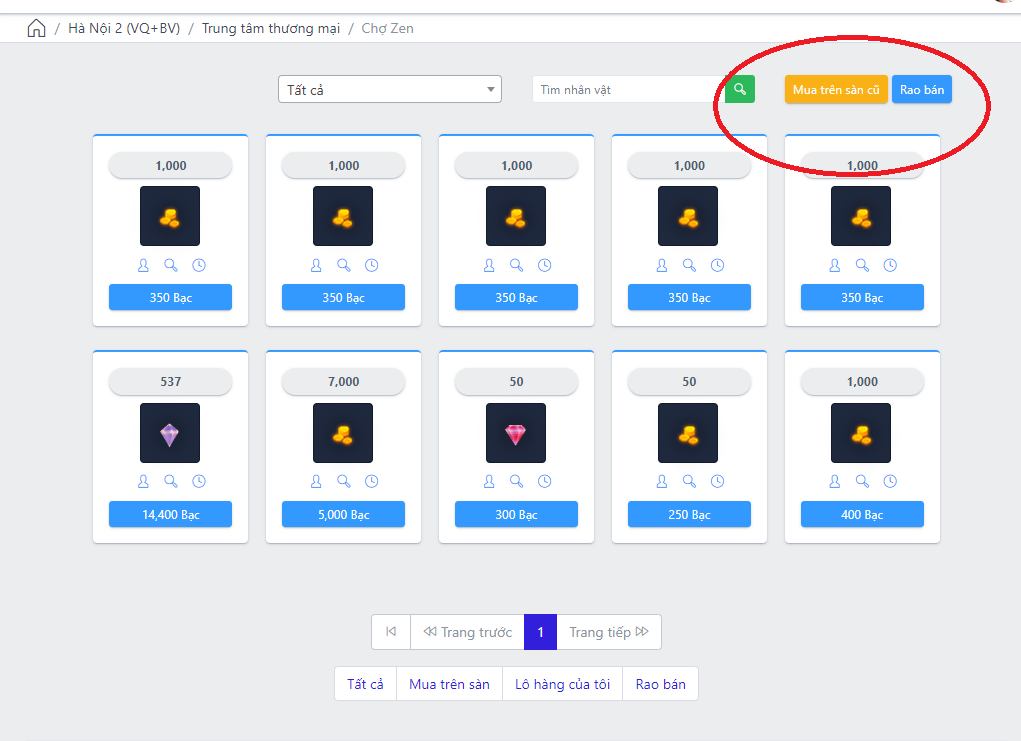Click clock icon on first 1,000 gold card
The width and height of the screenshot is (1021, 741).
click(x=199, y=266)
